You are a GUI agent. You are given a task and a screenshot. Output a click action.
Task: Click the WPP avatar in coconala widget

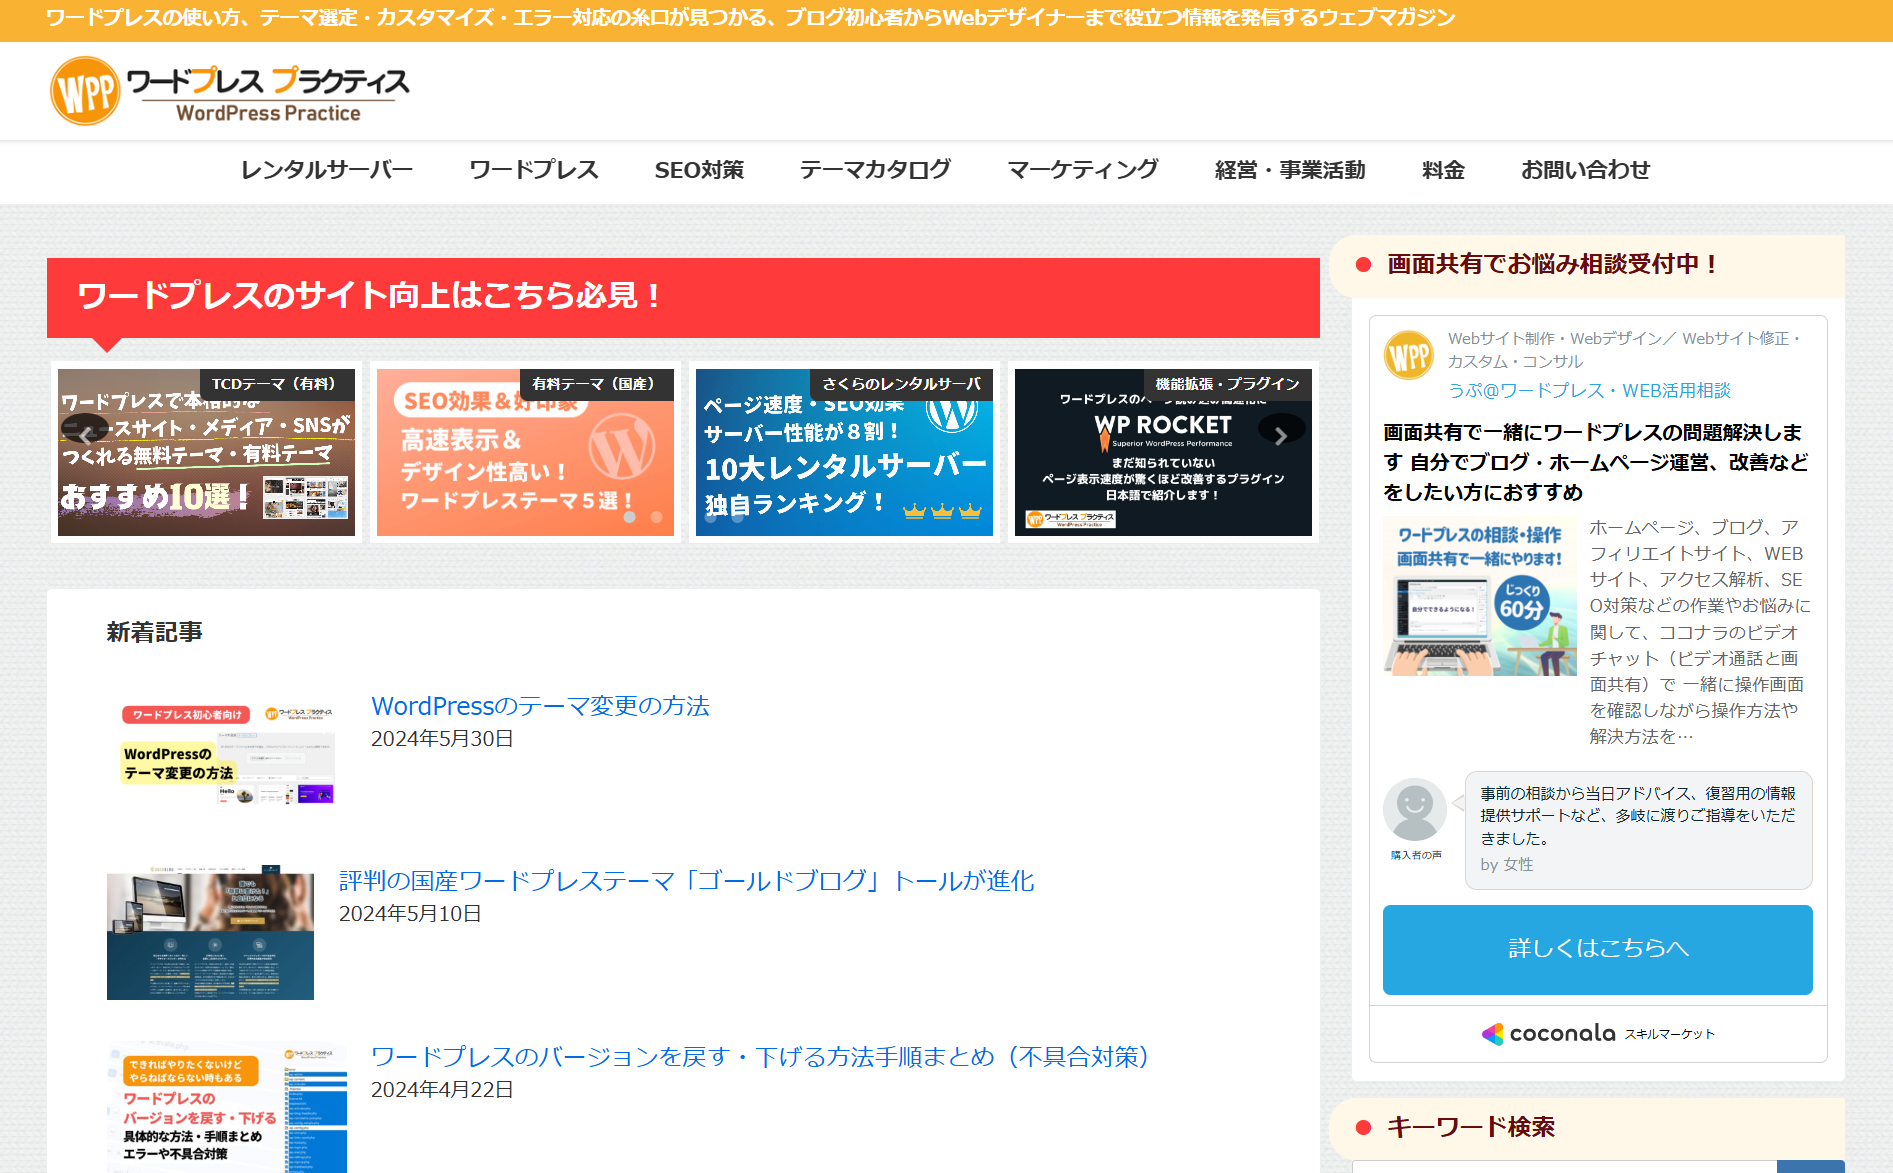click(1409, 354)
